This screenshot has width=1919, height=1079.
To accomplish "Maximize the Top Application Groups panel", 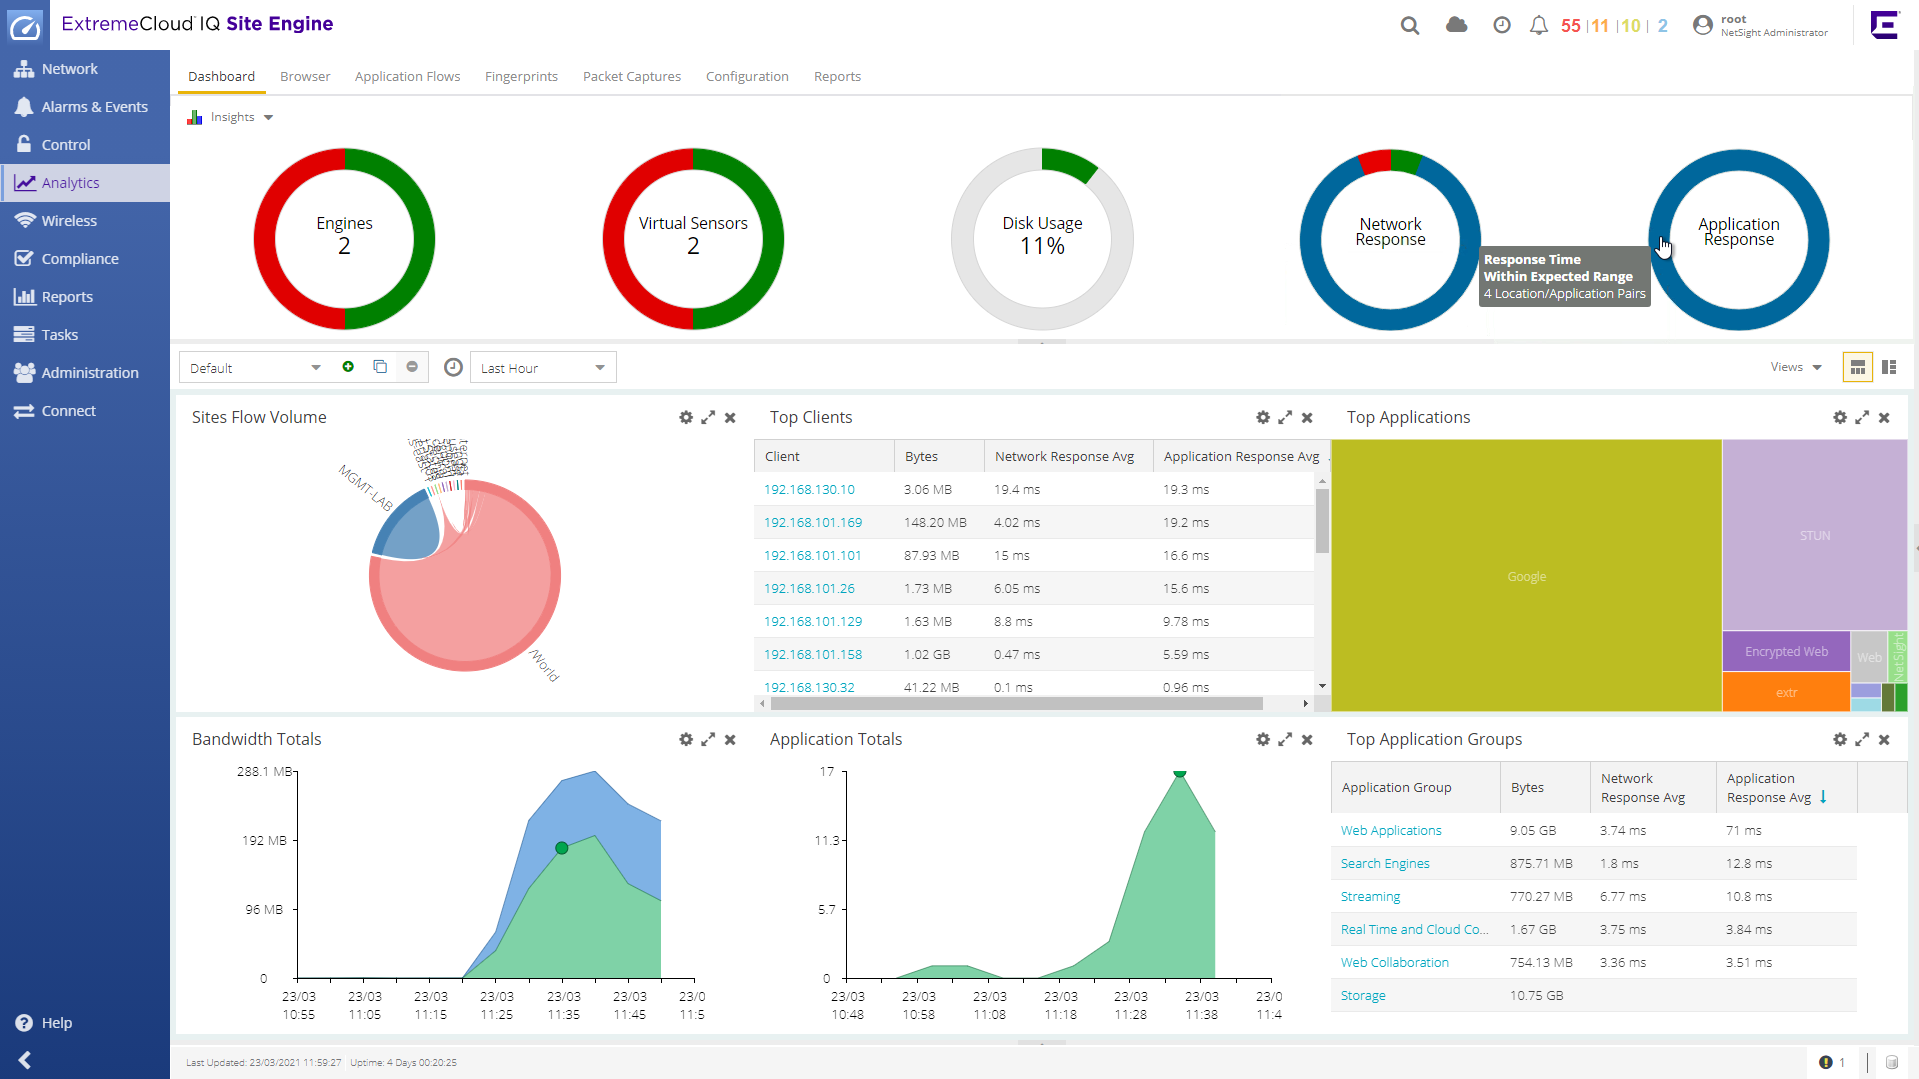I will [1862, 739].
